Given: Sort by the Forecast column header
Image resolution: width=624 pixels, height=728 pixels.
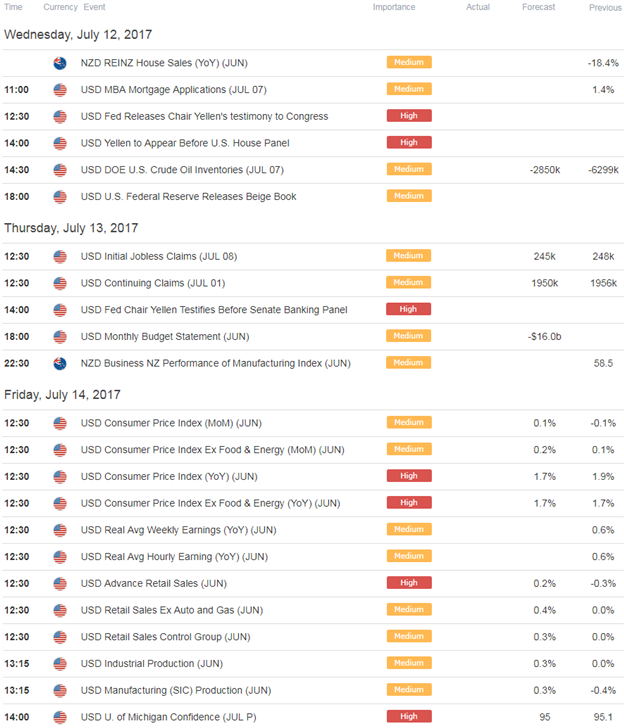Looking at the screenshot, I should [538, 7].
